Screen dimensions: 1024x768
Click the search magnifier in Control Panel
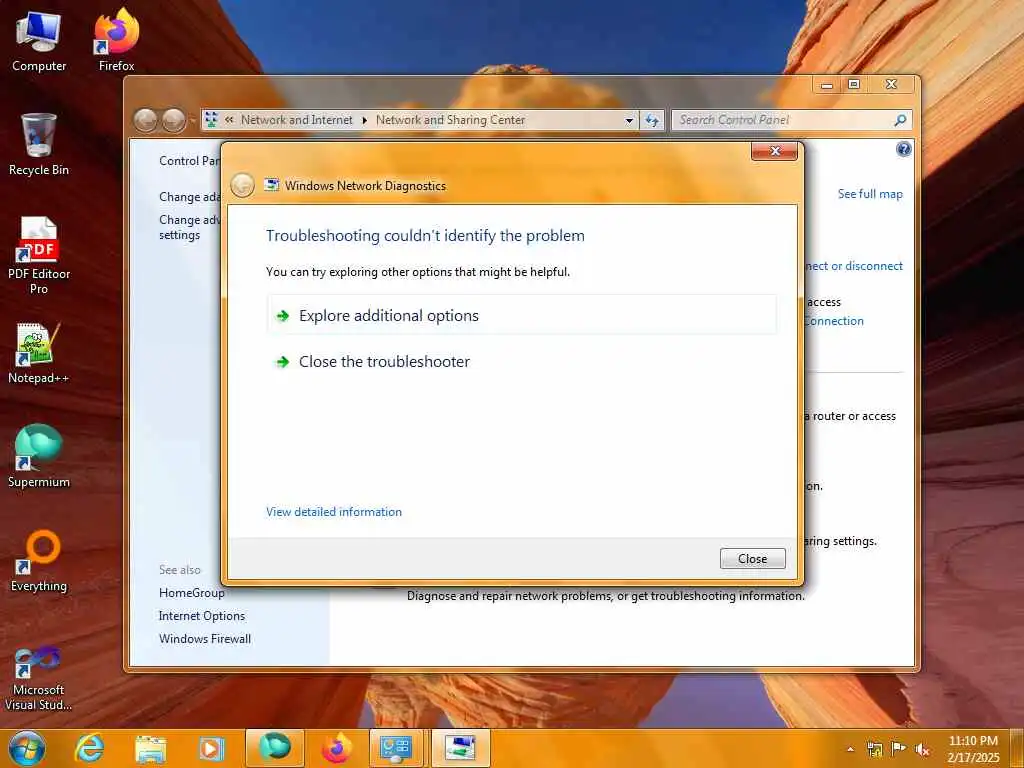coord(900,120)
